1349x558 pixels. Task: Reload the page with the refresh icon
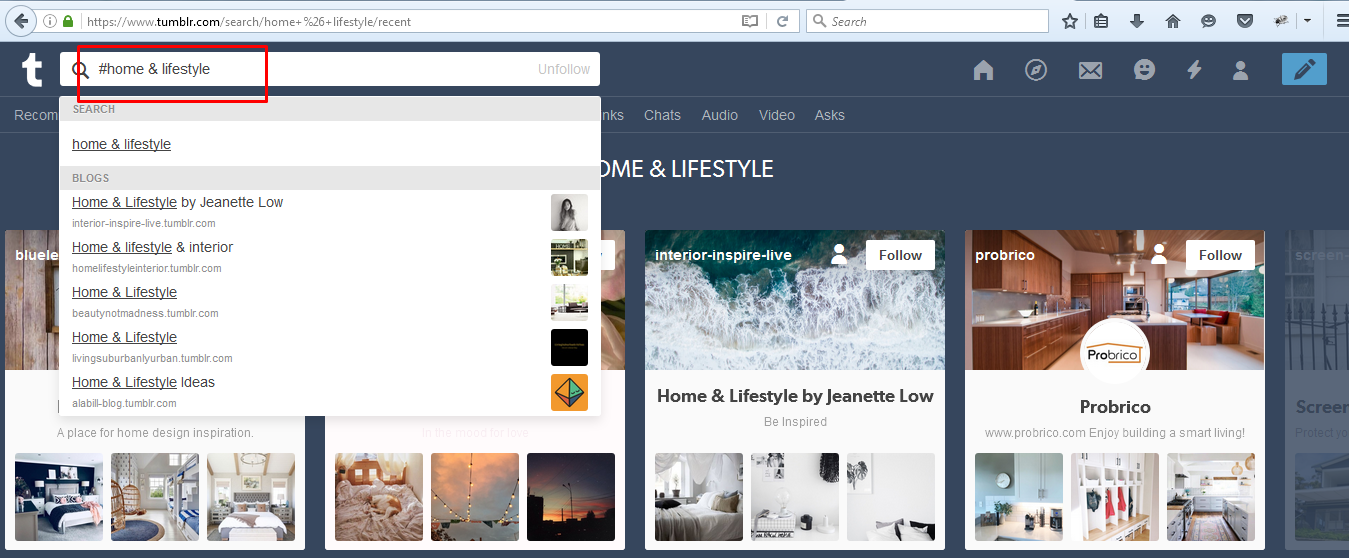[783, 21]
